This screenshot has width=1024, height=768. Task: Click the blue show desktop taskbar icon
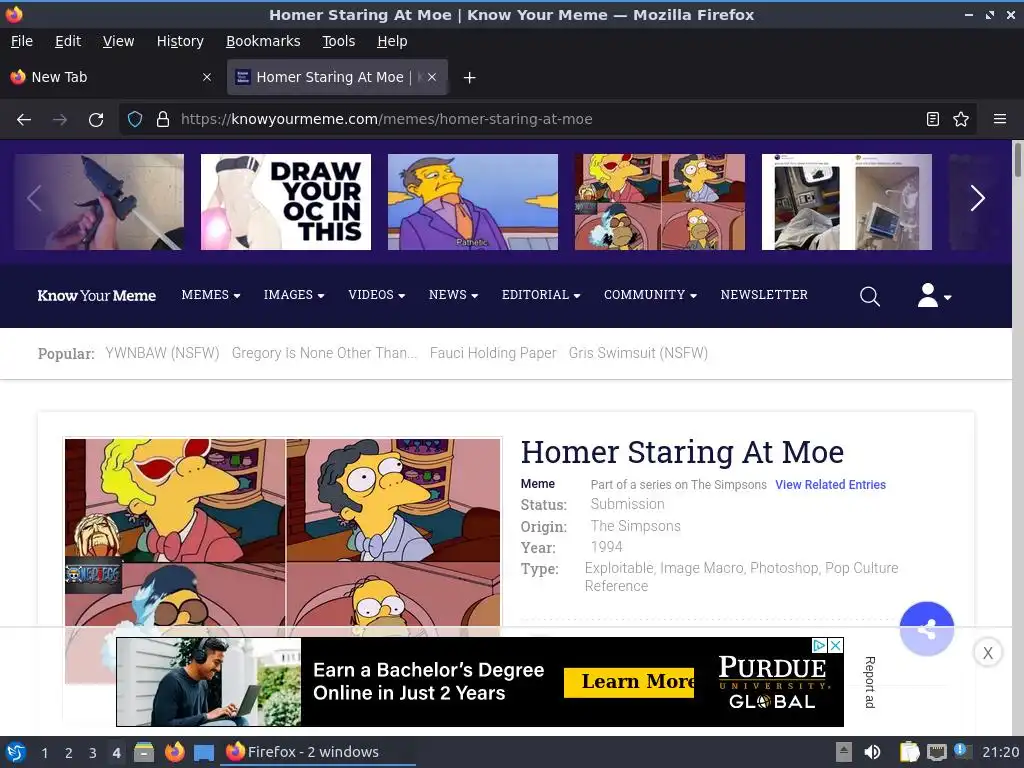point(204,752)
